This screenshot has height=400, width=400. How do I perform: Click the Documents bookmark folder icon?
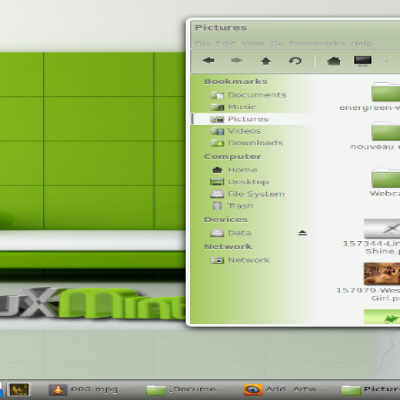(217, 95)
